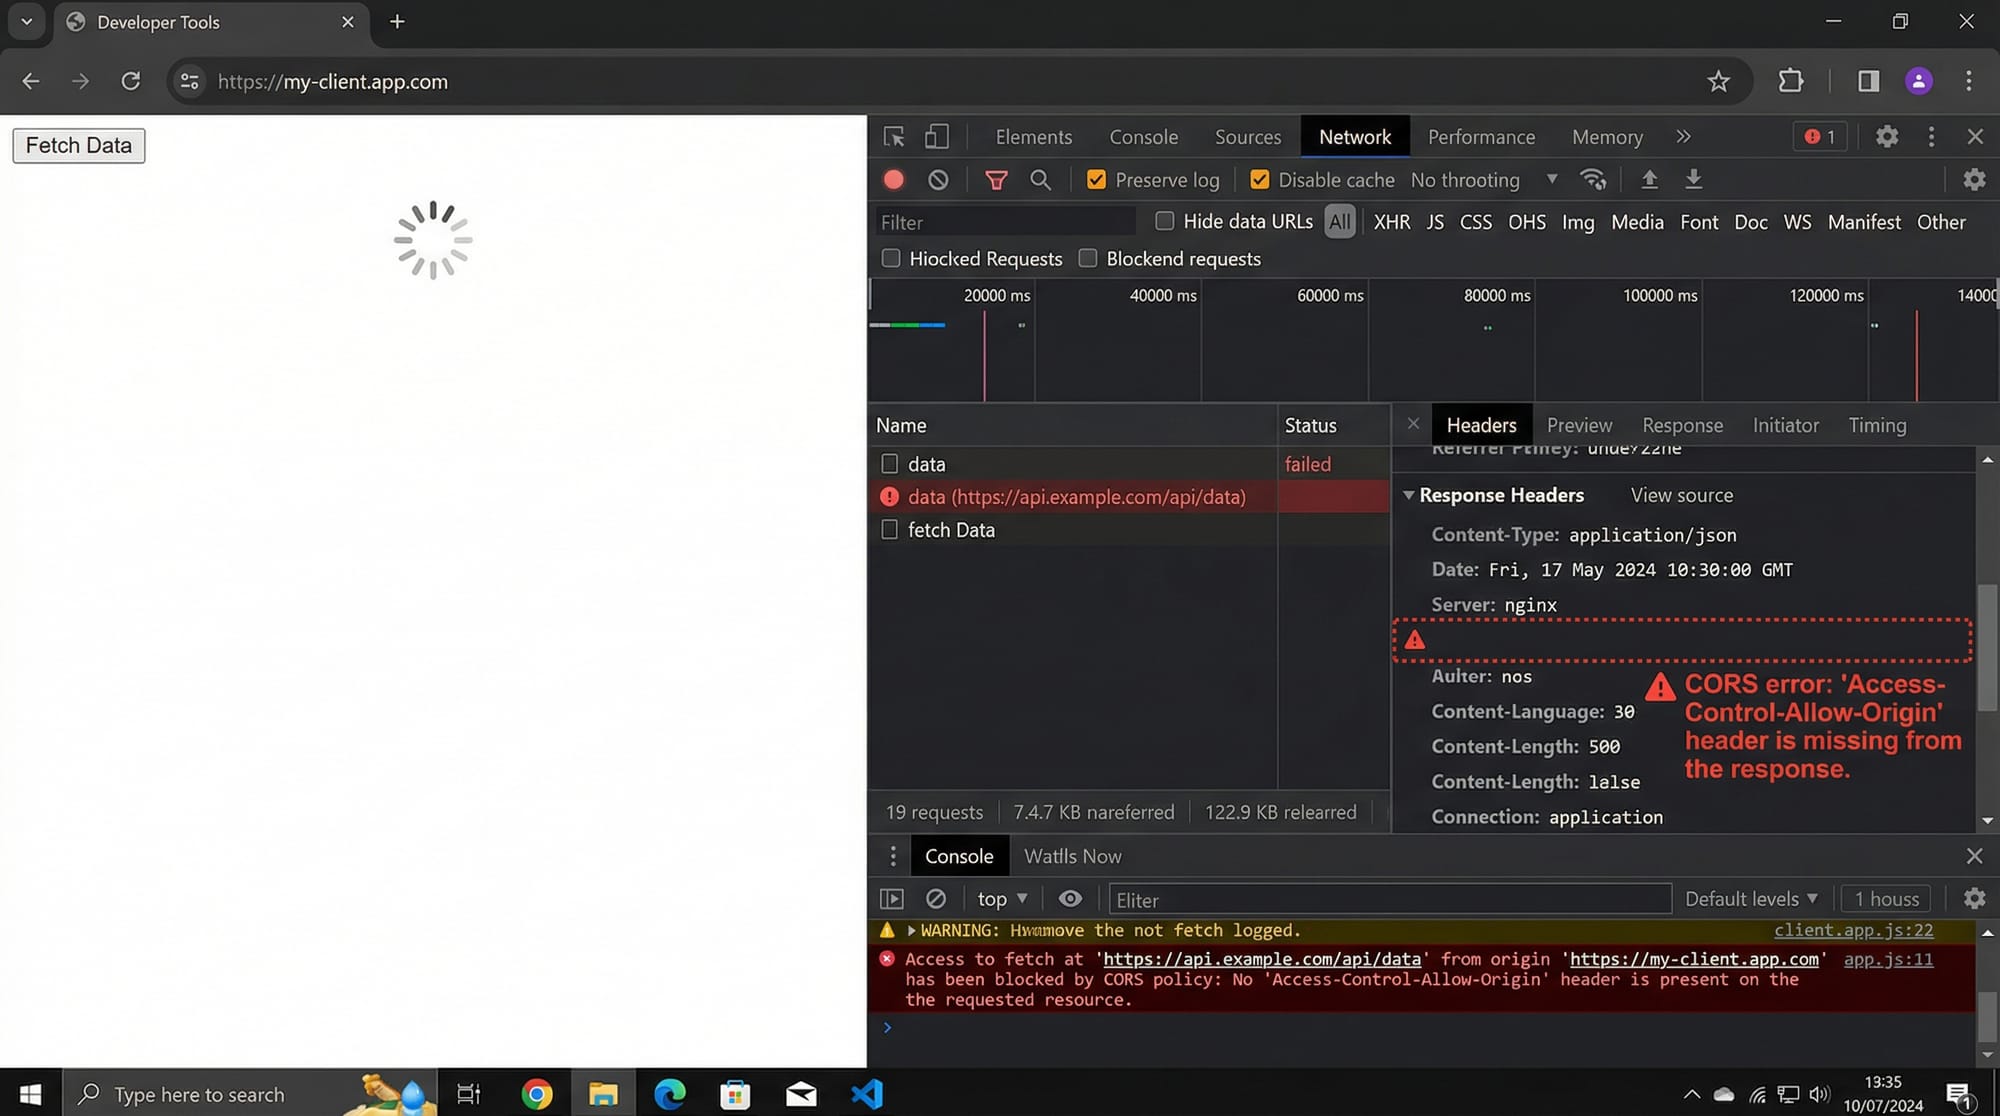The width and height of the screenshot is (2000, 1116).
Task: Collapse the Response Headers section
Action: pos(1409,495)
